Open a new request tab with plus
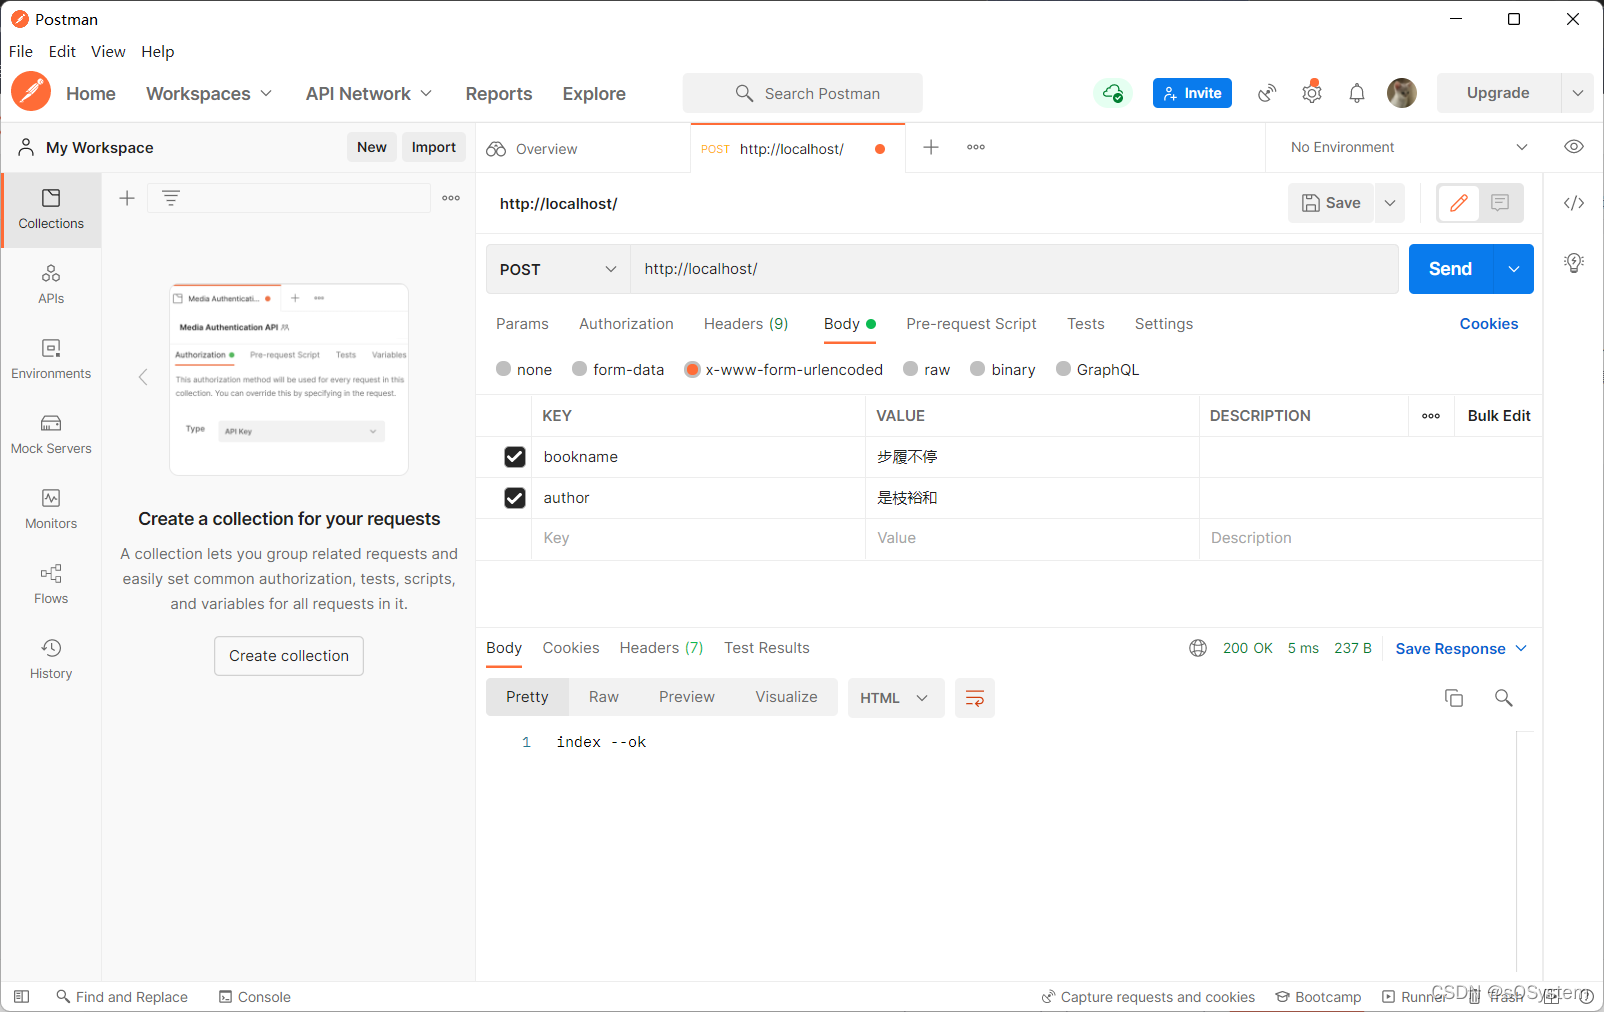The image size is (1604, 1012). (931, 147)
